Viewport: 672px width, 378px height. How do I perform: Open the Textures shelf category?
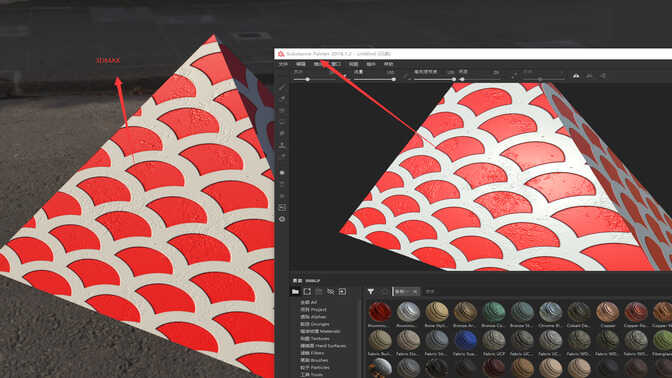click(x=315, y=339)
